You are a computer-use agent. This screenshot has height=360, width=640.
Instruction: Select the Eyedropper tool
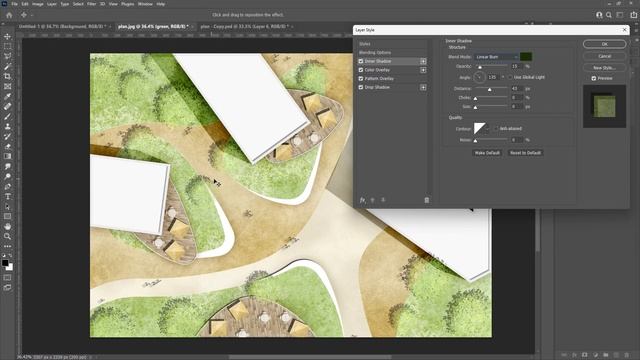(x=7, y=96)
